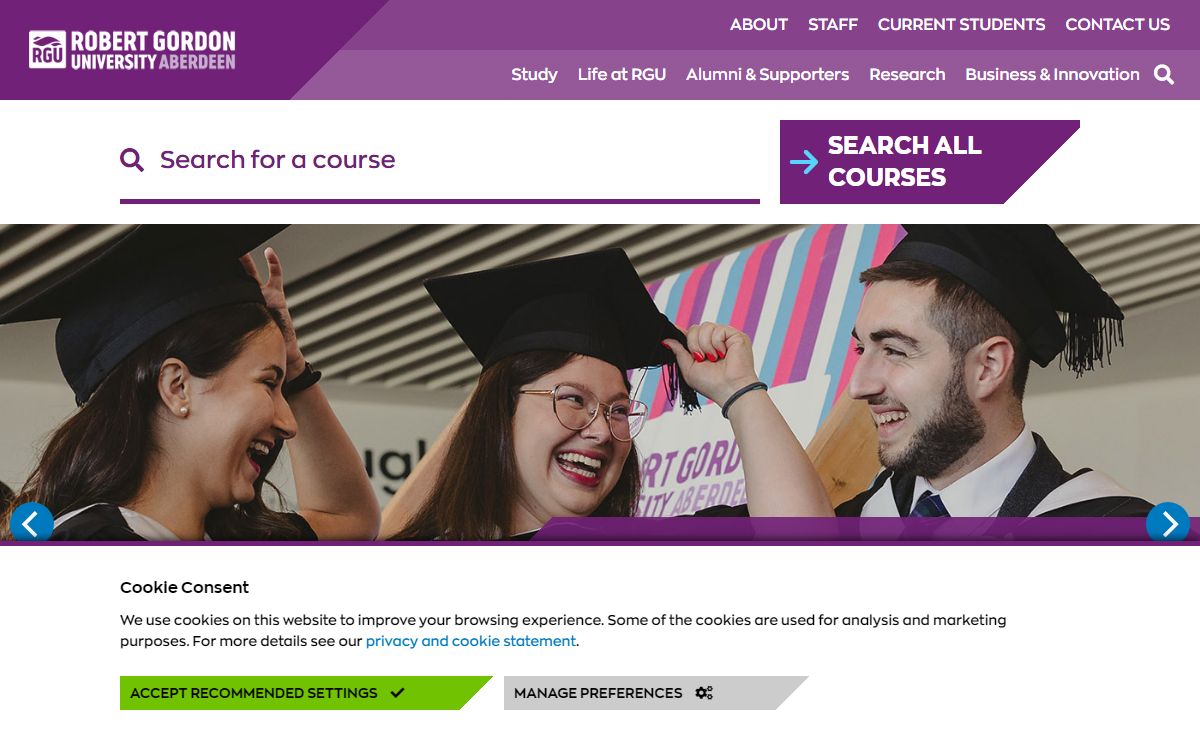Viewport: 1200px width, 740px height.
Task: Open privacy and cookie statement link
Action: tap(471, 641)
